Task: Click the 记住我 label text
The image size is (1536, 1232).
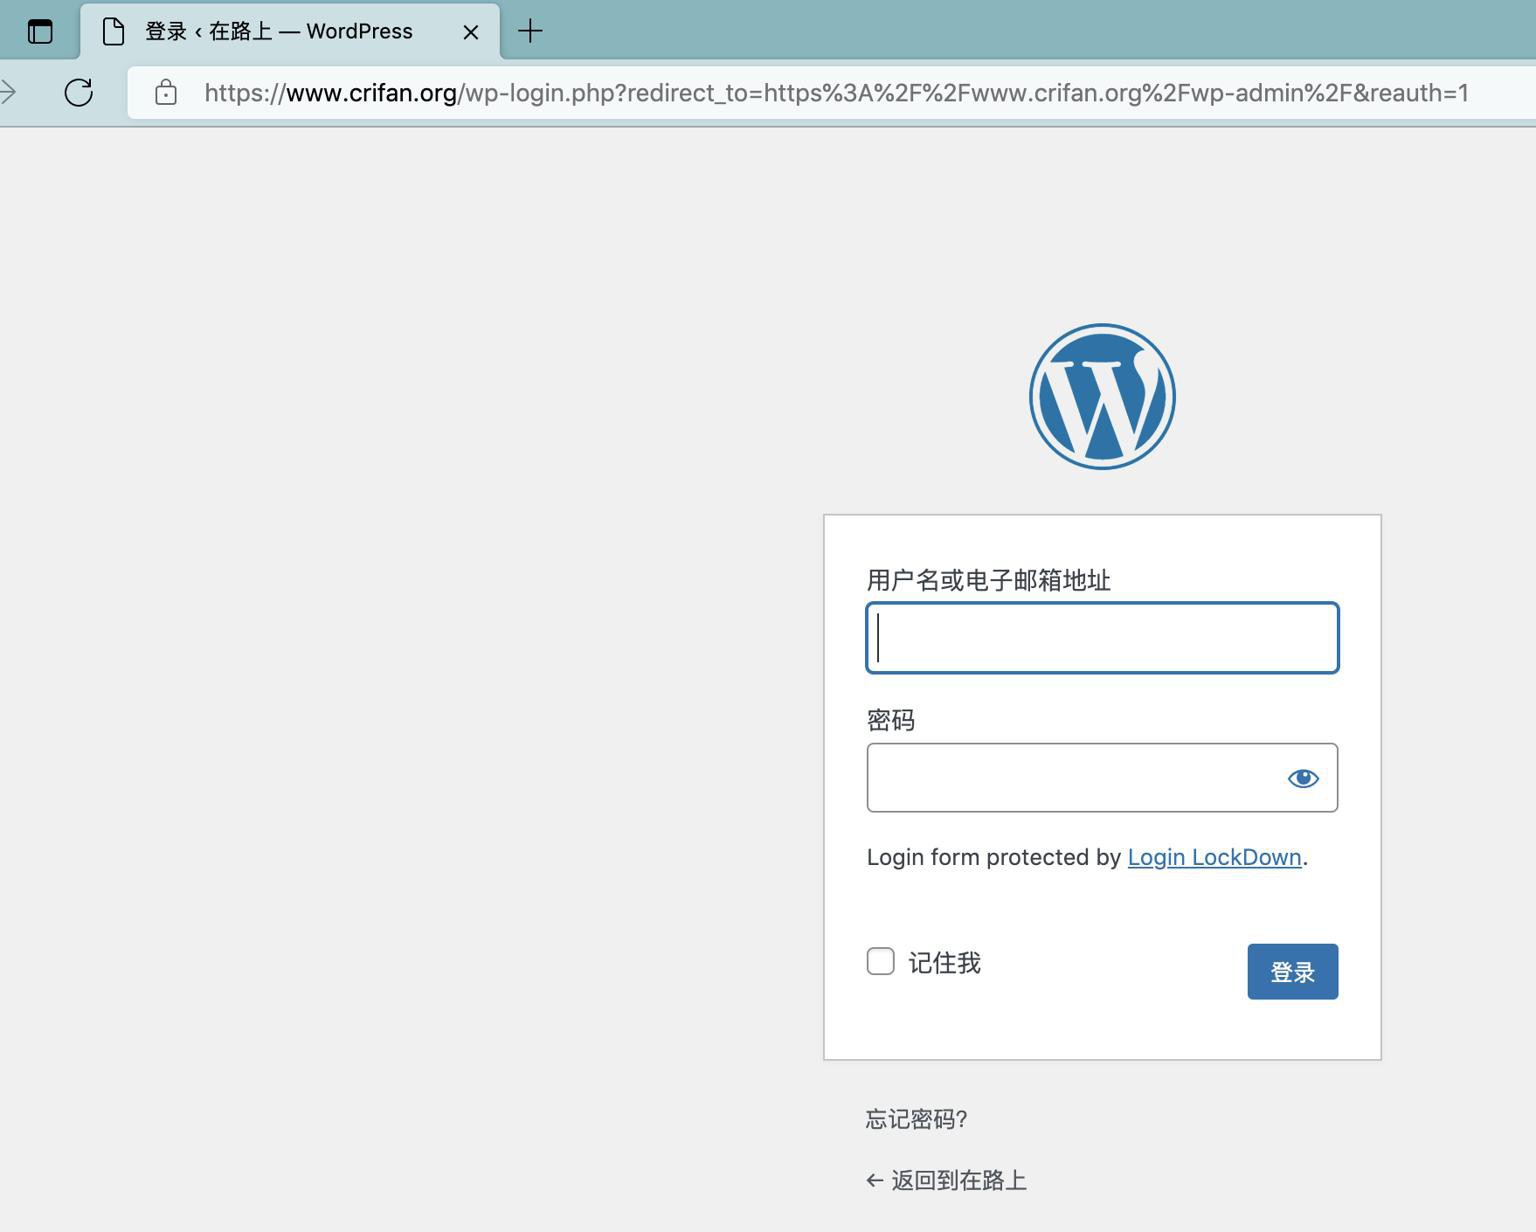Action: (x=944, y=963)
